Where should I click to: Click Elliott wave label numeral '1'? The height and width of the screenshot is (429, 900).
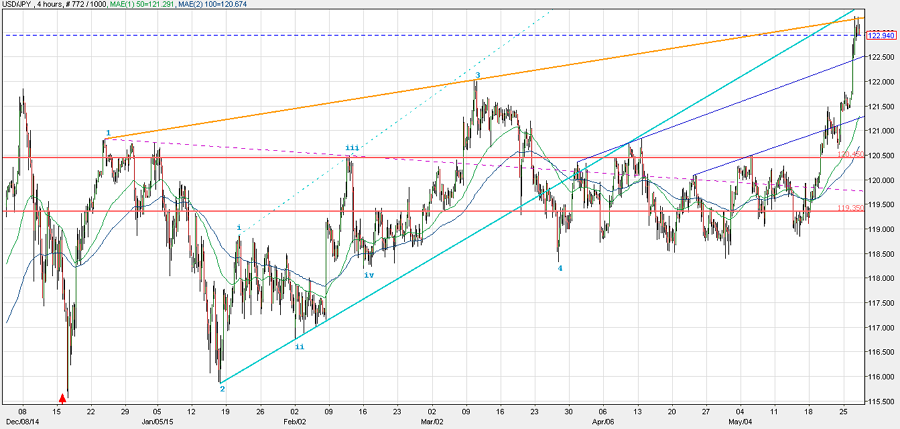pyautogui.click(x=108, y=133)
